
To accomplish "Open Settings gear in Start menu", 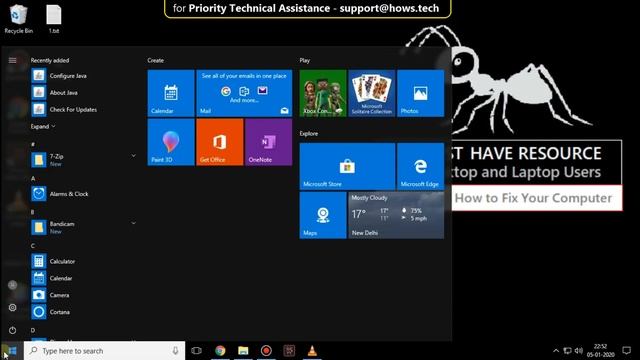I will 13,307.
